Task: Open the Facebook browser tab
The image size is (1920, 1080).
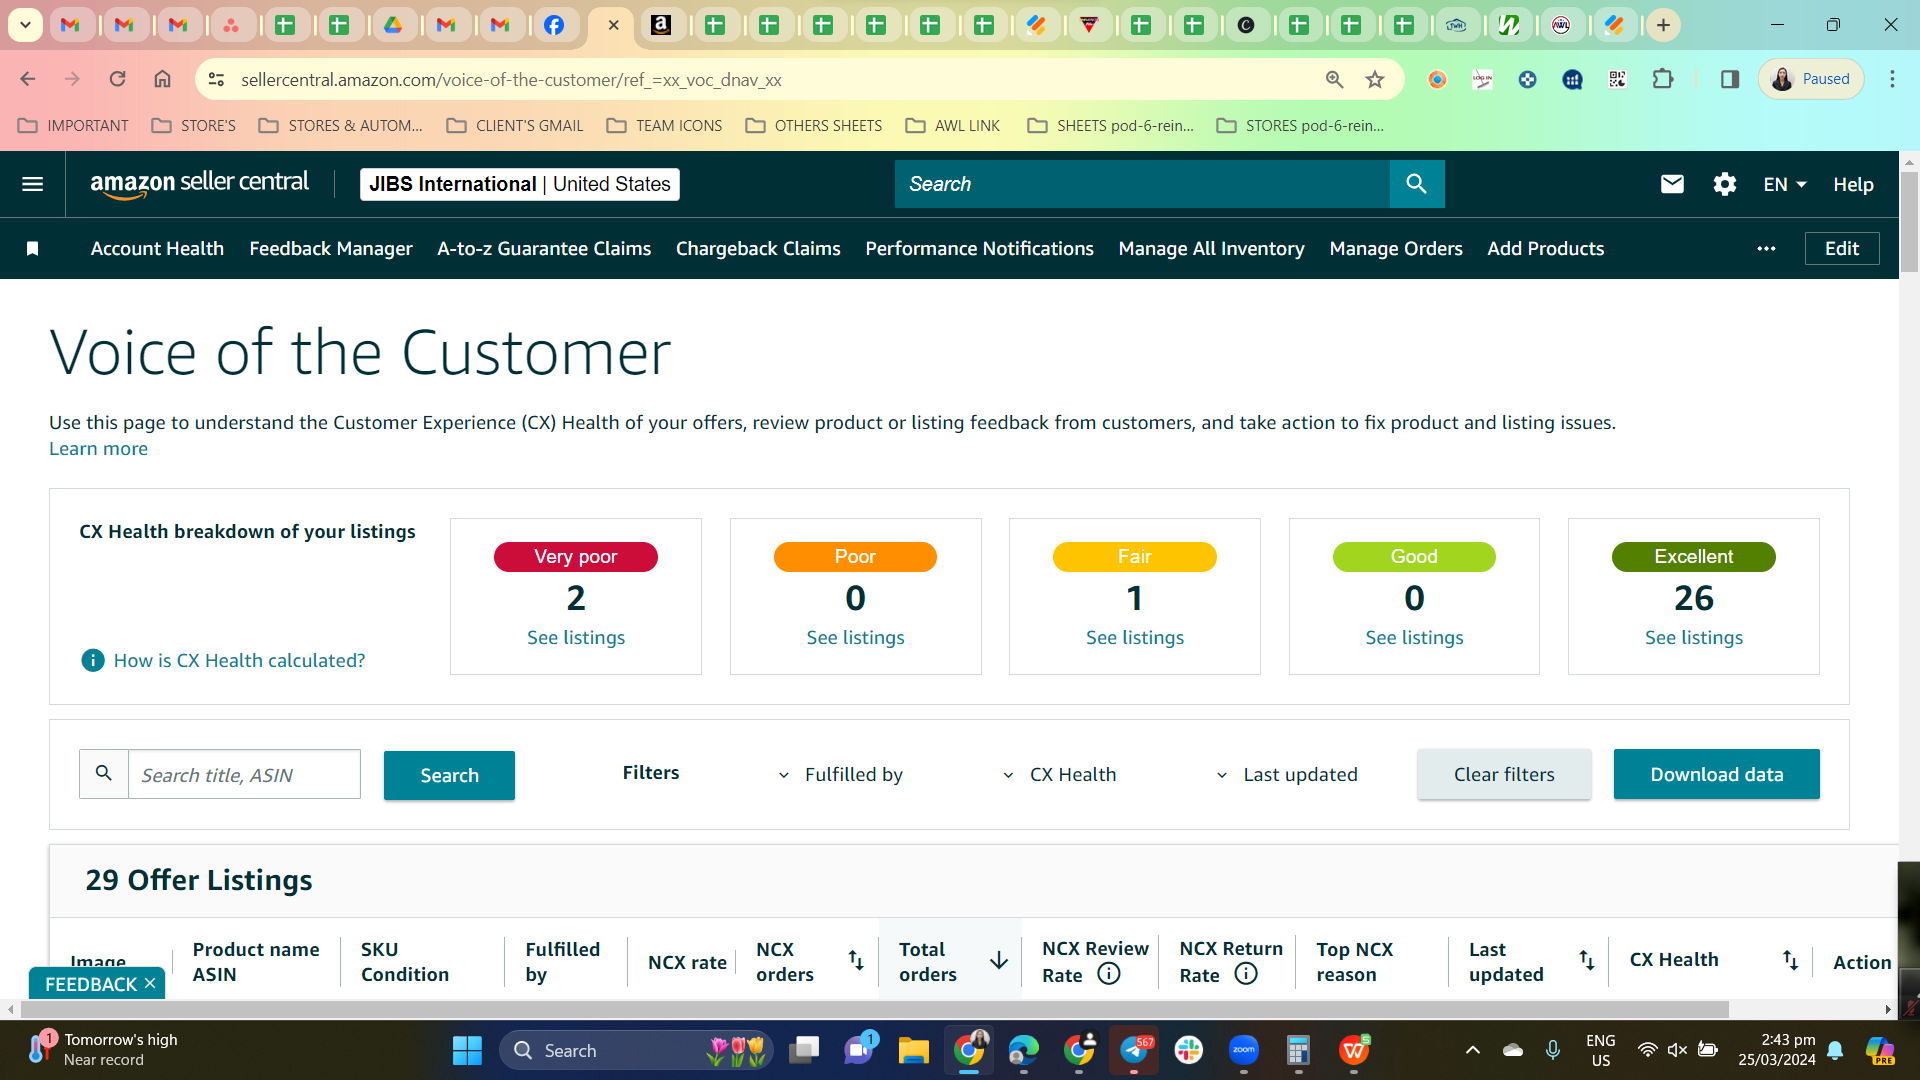Action: [x=554, y=25]
